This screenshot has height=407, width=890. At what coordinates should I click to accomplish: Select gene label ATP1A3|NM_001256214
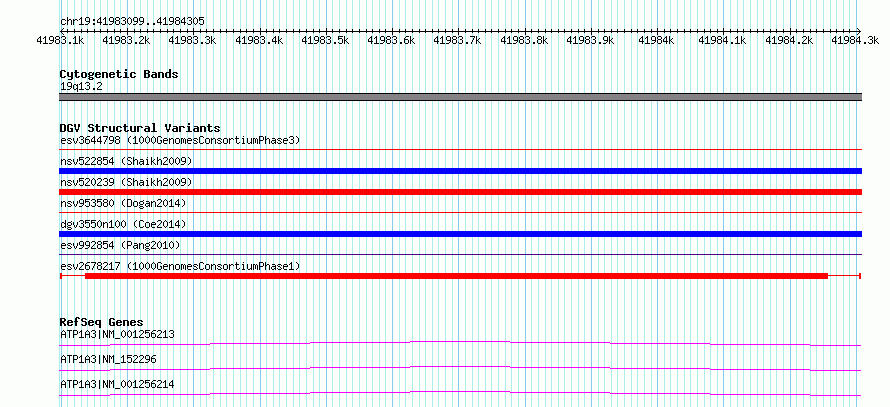coord(117,385)
